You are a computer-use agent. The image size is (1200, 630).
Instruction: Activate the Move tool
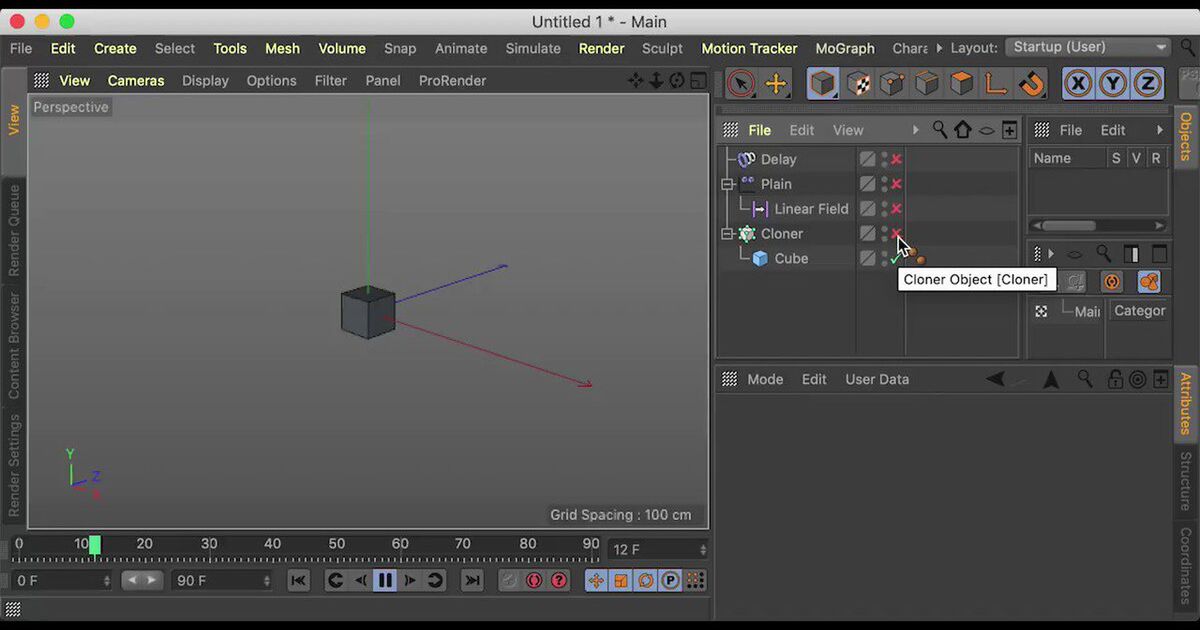click(776, 83)
